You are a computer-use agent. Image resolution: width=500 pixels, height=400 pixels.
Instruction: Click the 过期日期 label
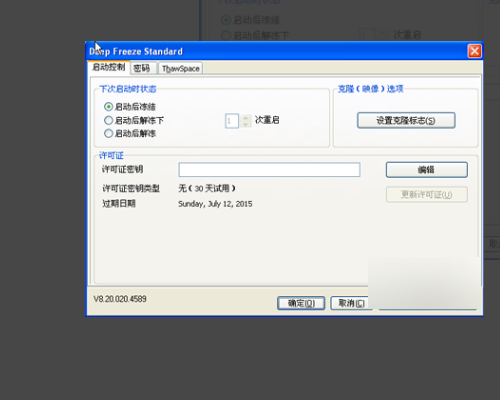119,203
